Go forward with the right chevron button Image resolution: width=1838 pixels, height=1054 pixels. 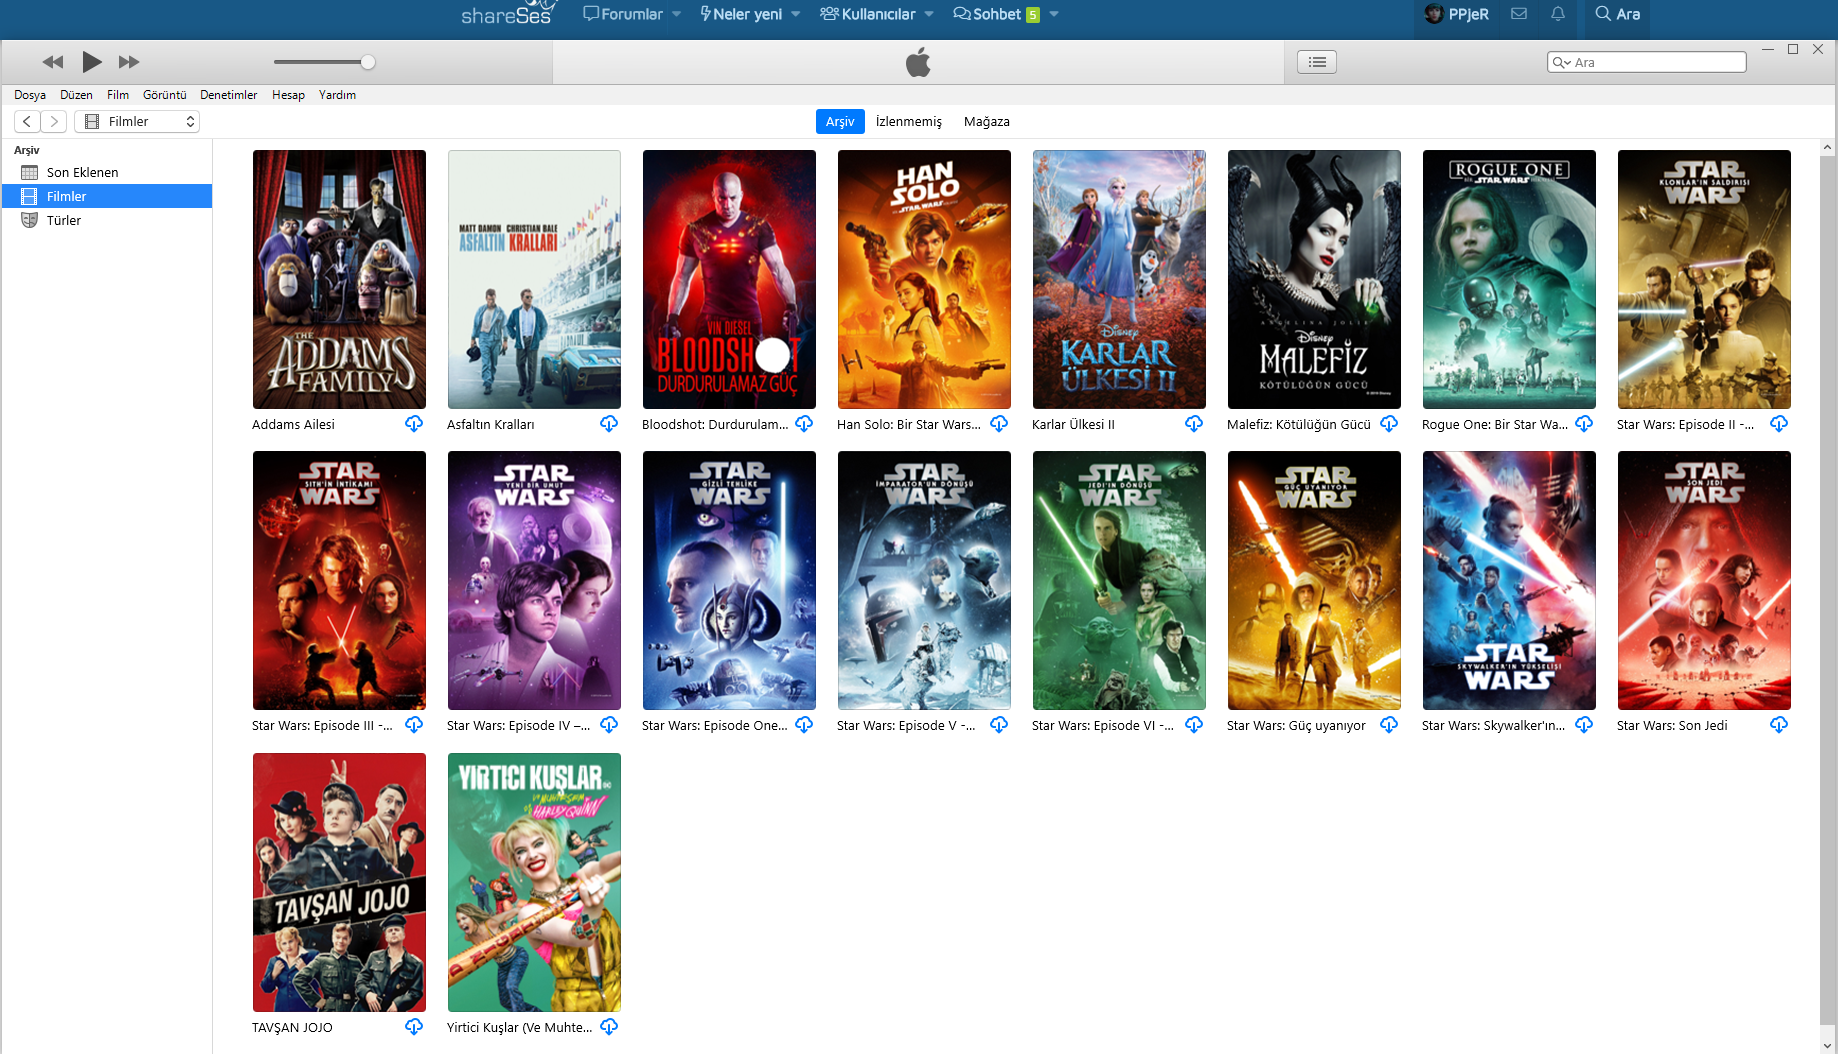click(54, 121)
